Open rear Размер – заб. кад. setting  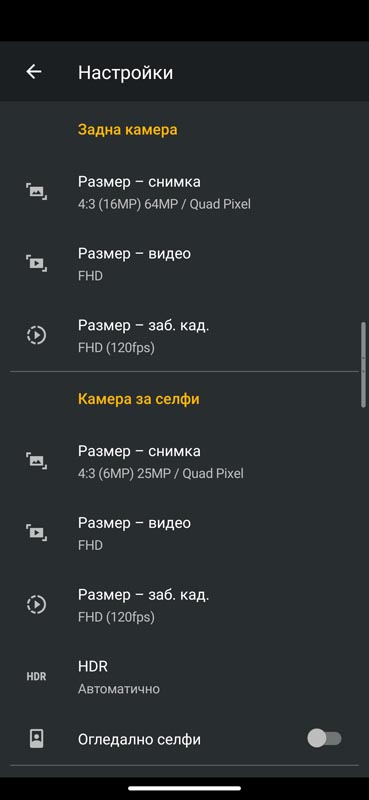point(184,336)
